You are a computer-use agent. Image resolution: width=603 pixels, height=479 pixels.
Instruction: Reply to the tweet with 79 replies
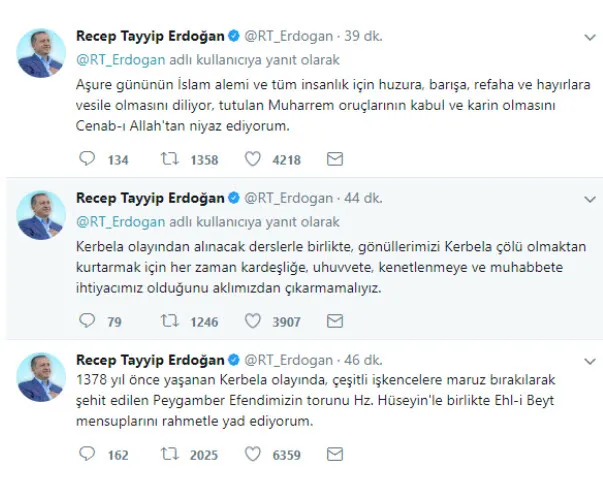click(x=87, y=321)
